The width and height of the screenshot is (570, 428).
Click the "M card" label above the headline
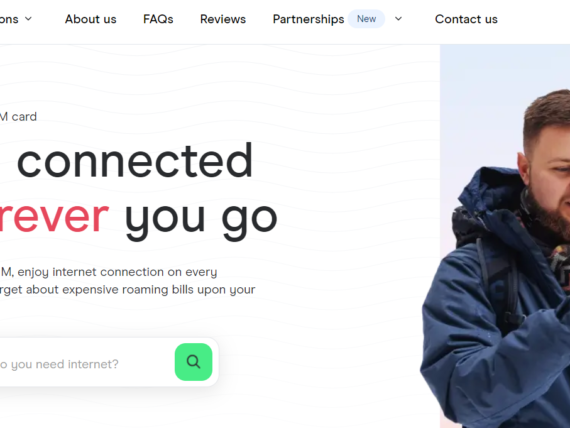point(18,117)
